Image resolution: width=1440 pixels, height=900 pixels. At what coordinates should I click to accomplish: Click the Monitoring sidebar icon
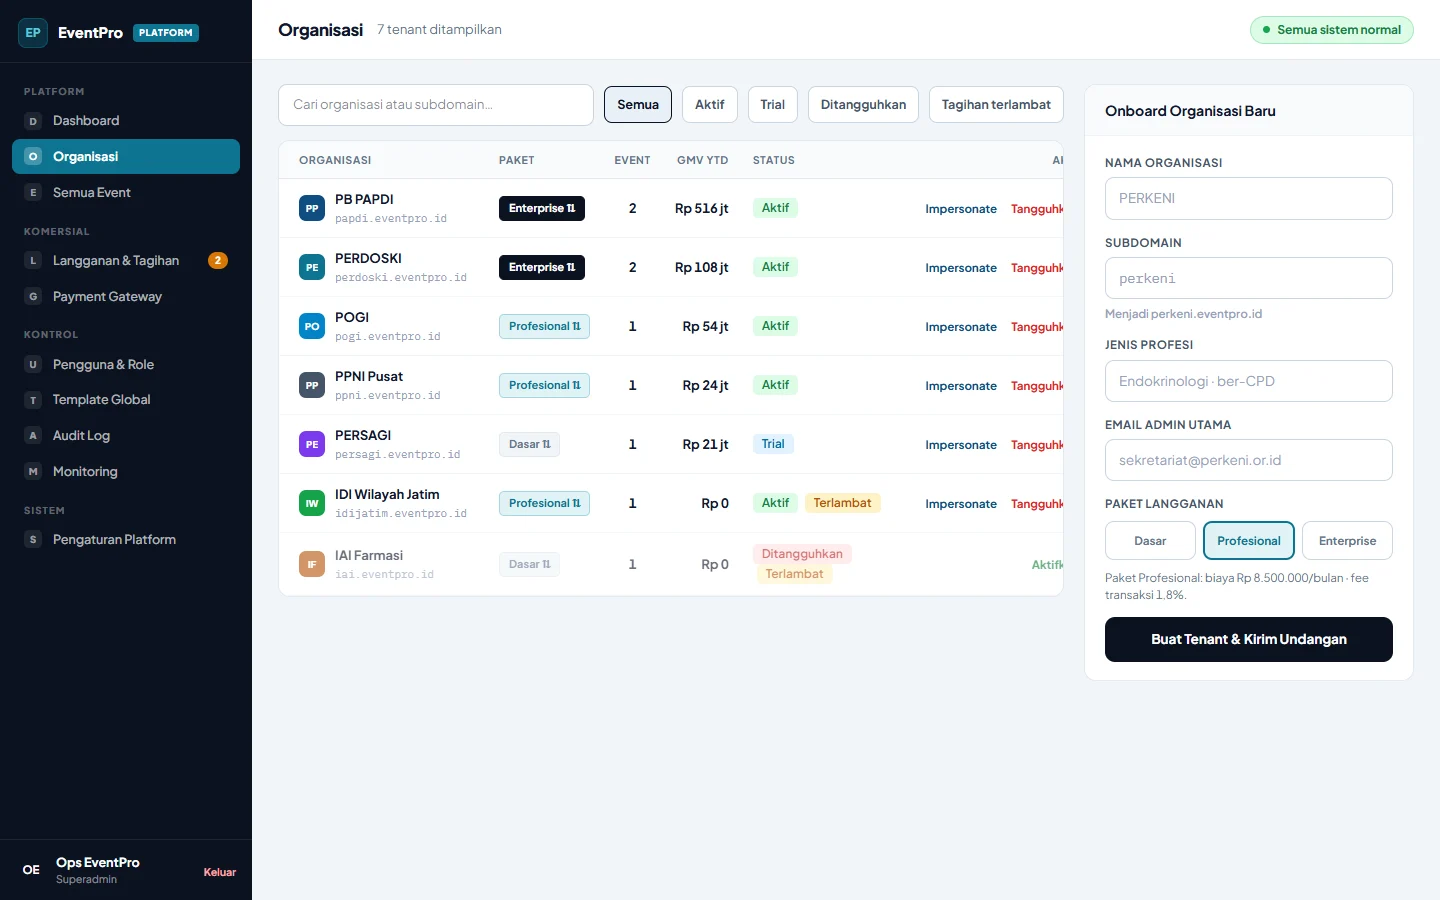33,472
